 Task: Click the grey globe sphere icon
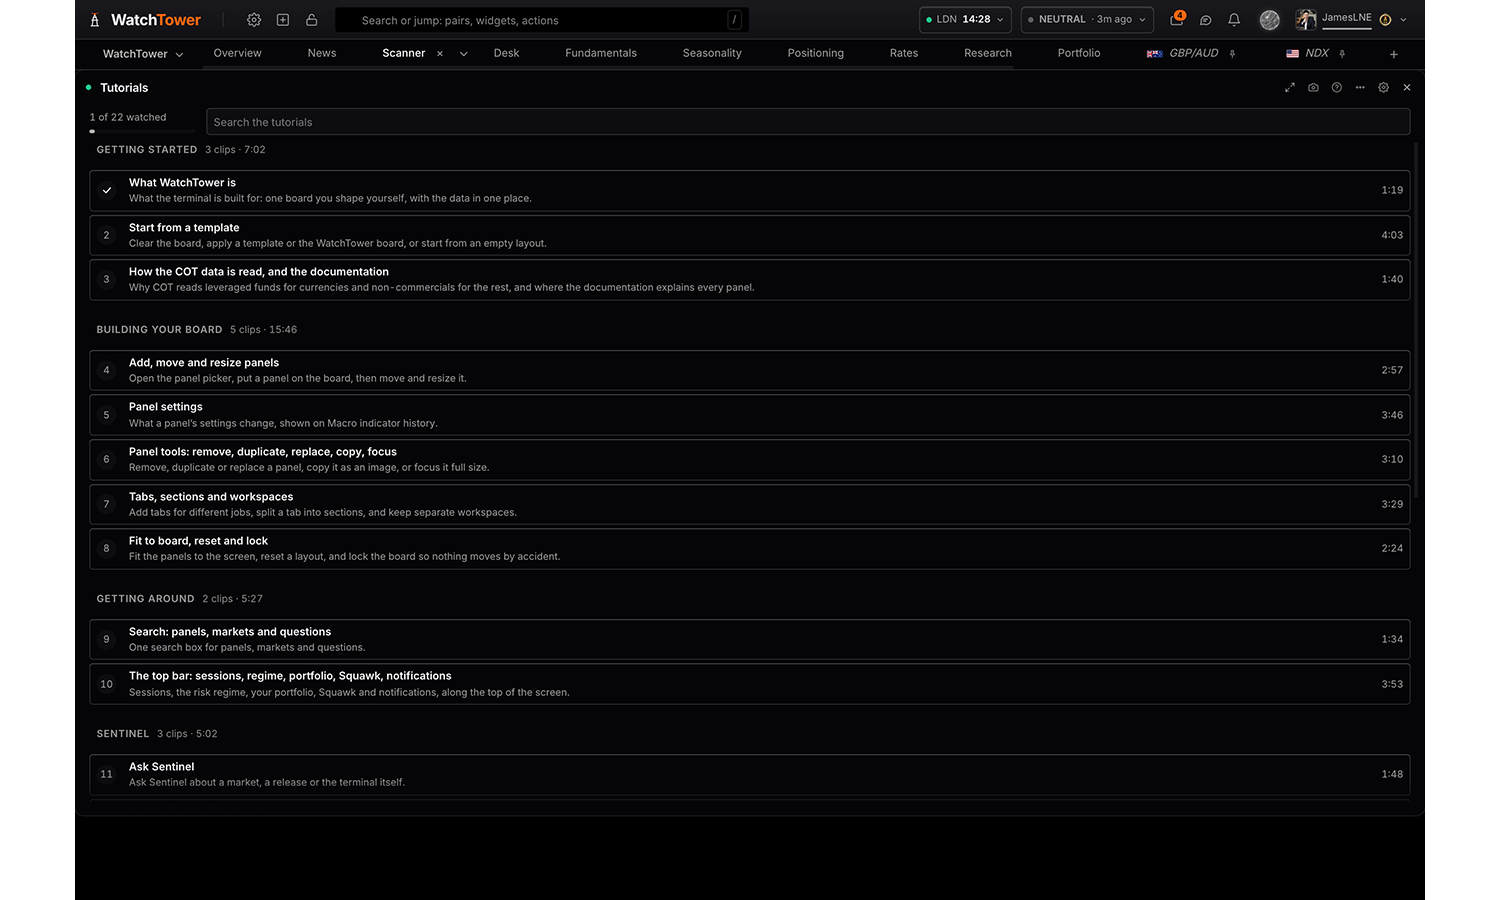1270,20
